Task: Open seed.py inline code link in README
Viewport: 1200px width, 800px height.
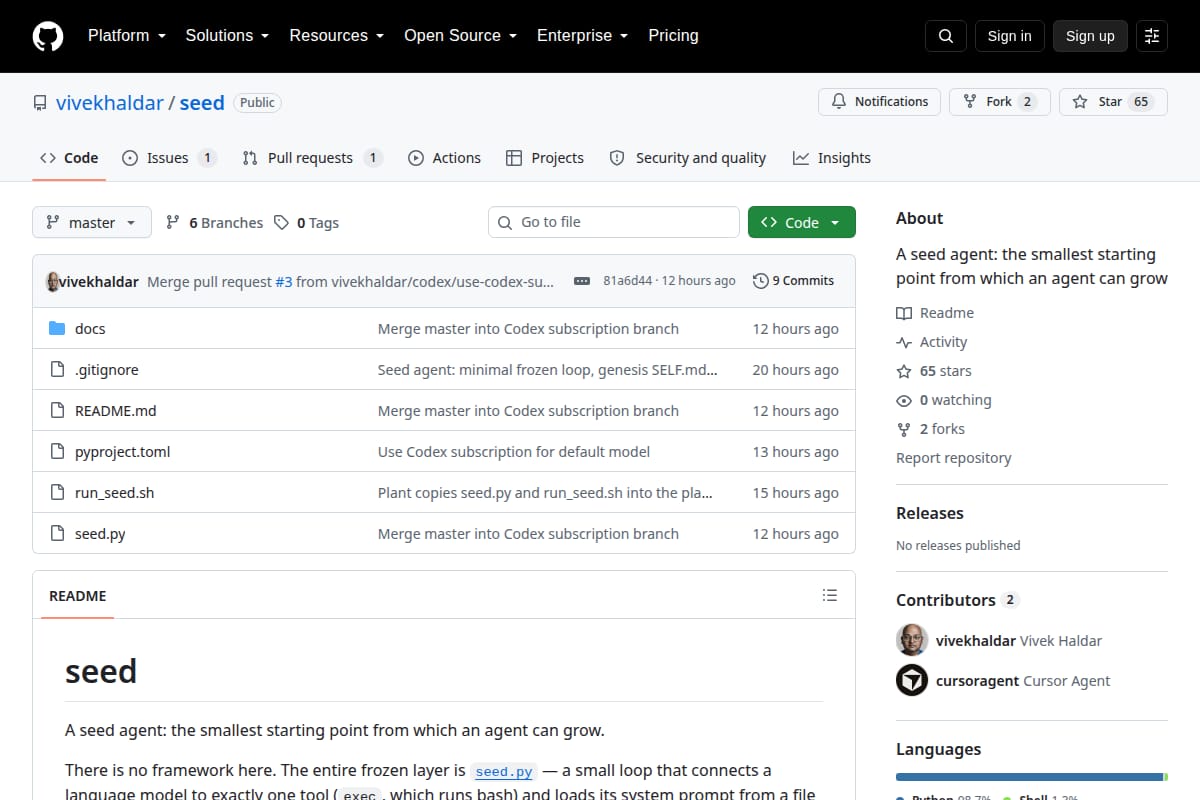Action: point(504,771)
